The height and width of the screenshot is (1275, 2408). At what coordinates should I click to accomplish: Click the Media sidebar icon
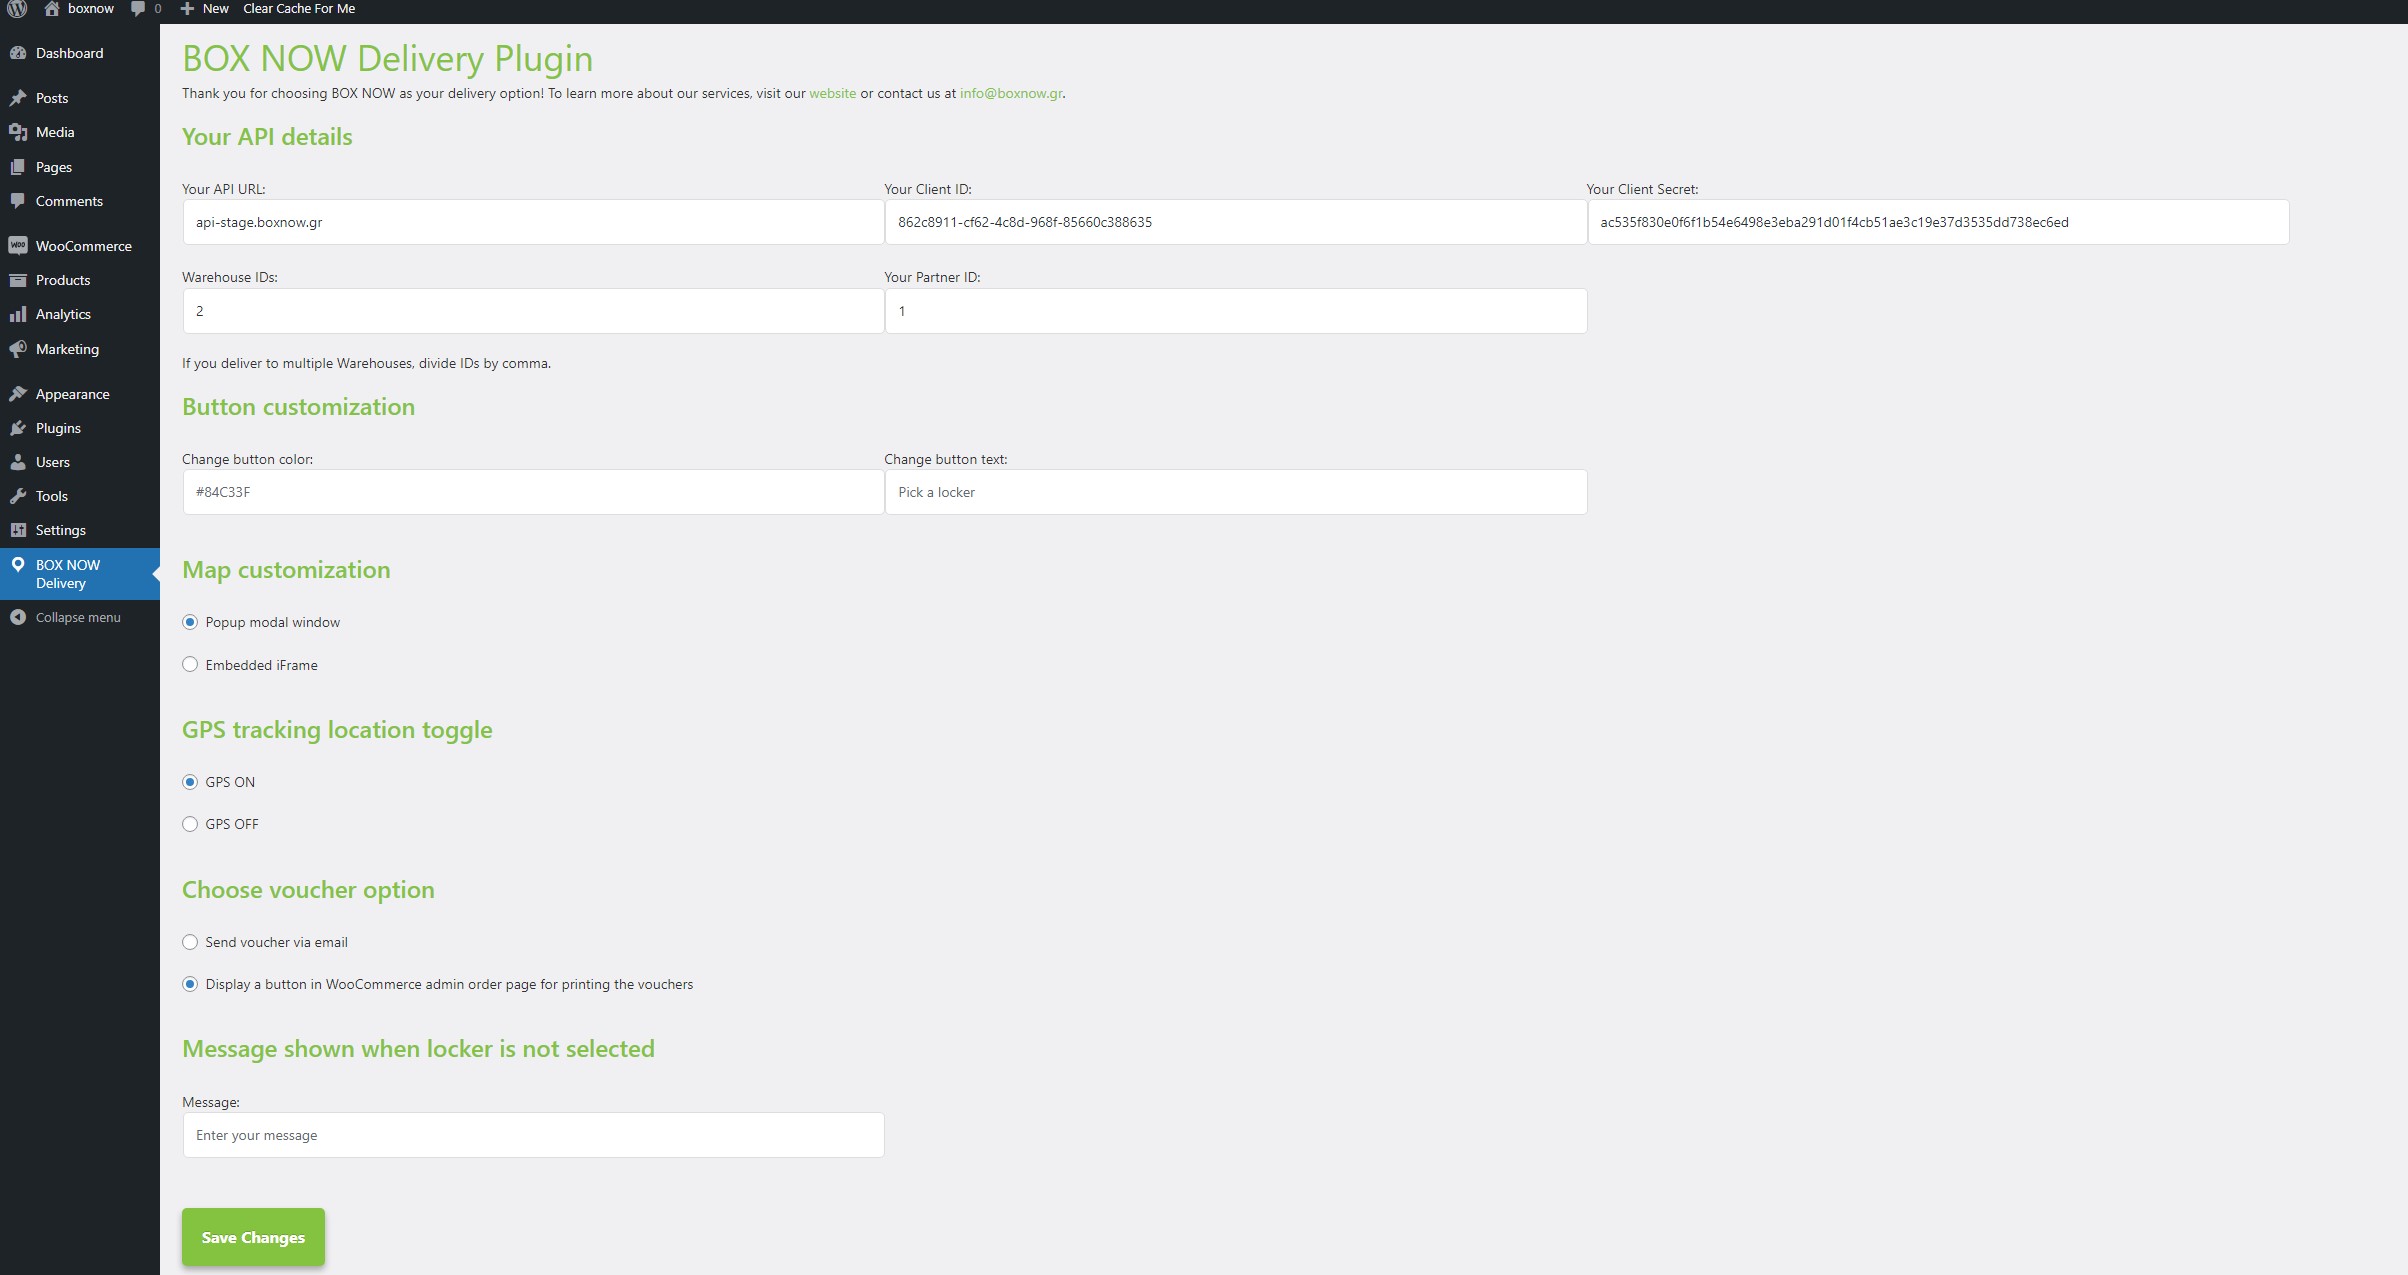pos(17,132)
